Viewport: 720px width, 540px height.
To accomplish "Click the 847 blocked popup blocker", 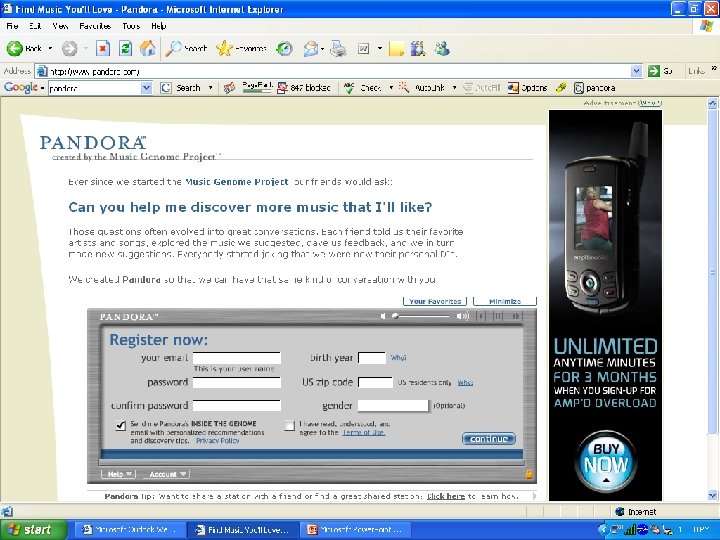I will pos(304,88).
